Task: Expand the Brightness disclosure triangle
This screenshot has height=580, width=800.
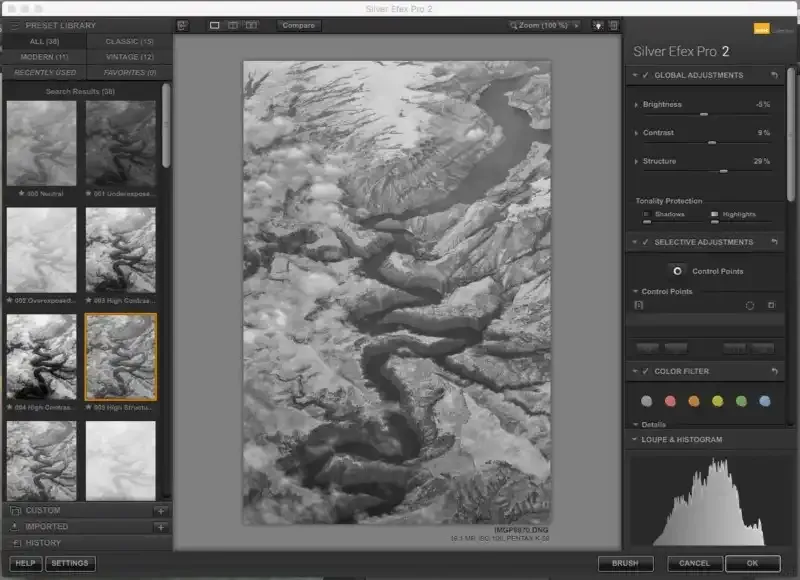Action: tap(636, 104)
